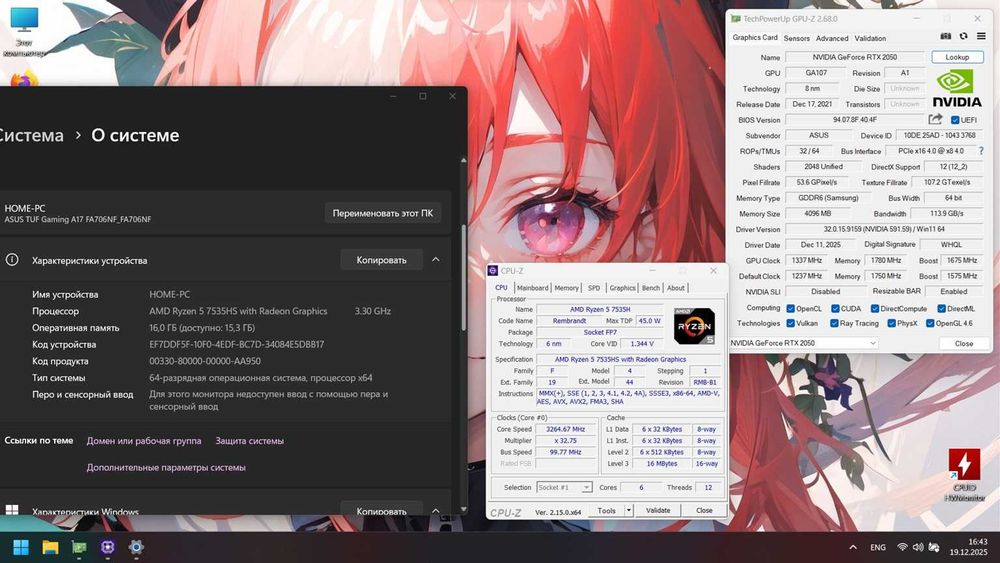This screenshot has width=1000, height=563.
Task: Toggle the PhysX checkbox
Action: tap(891, 323)
